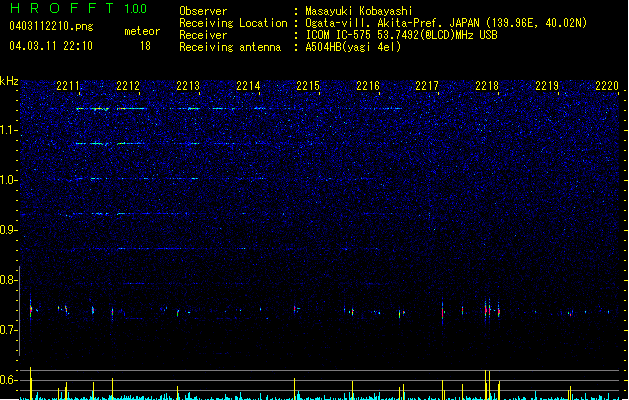Click the Ogata-vill. Akita-Pref. JAPAN location text
This screenshot has height=400, width=629.
tap(392, 23)
